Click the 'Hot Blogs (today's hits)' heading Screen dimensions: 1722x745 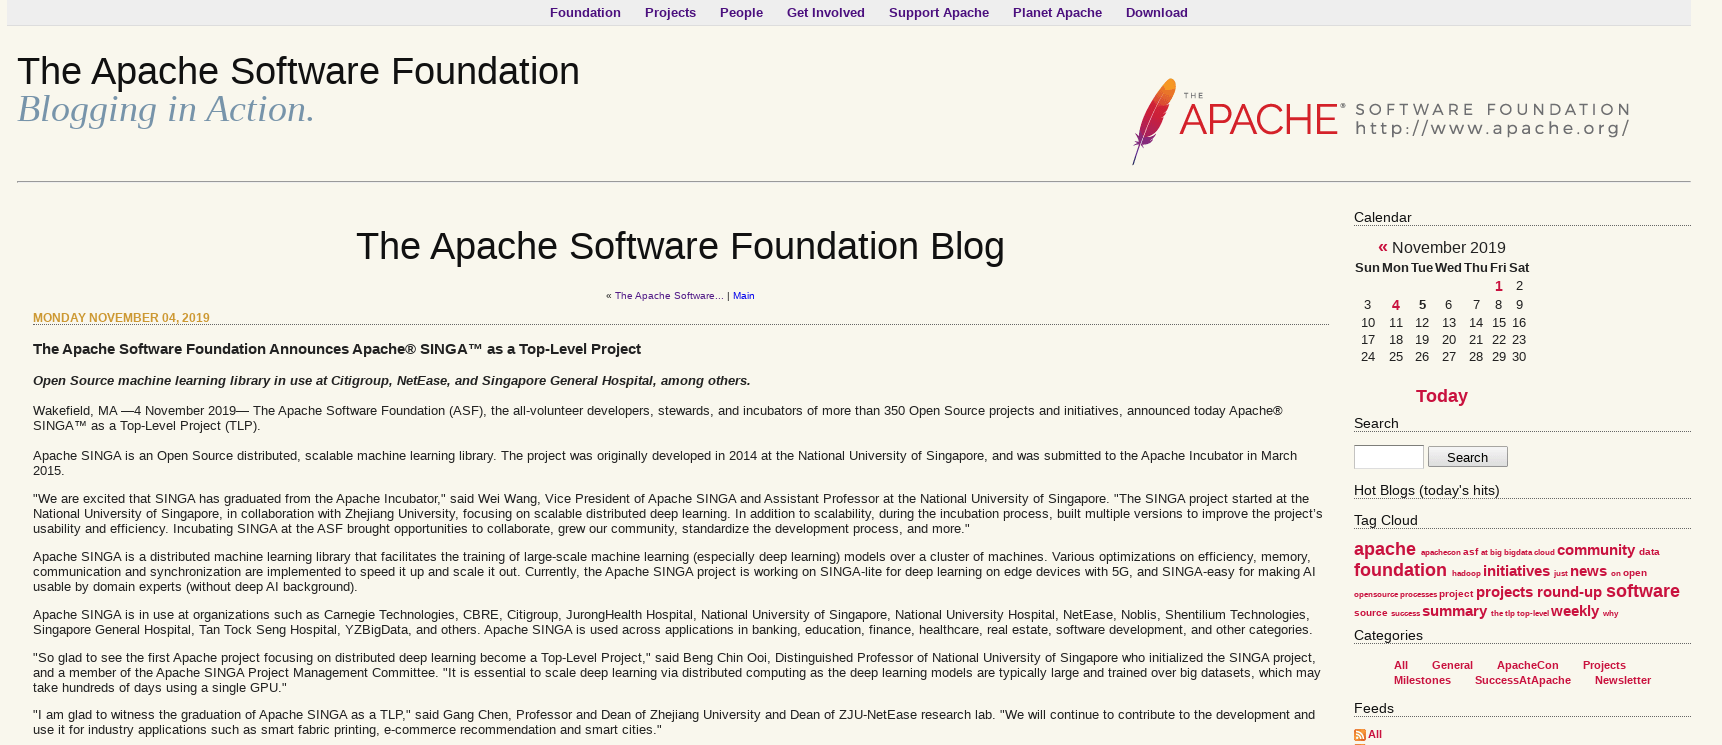click(x=1426, y=490)
